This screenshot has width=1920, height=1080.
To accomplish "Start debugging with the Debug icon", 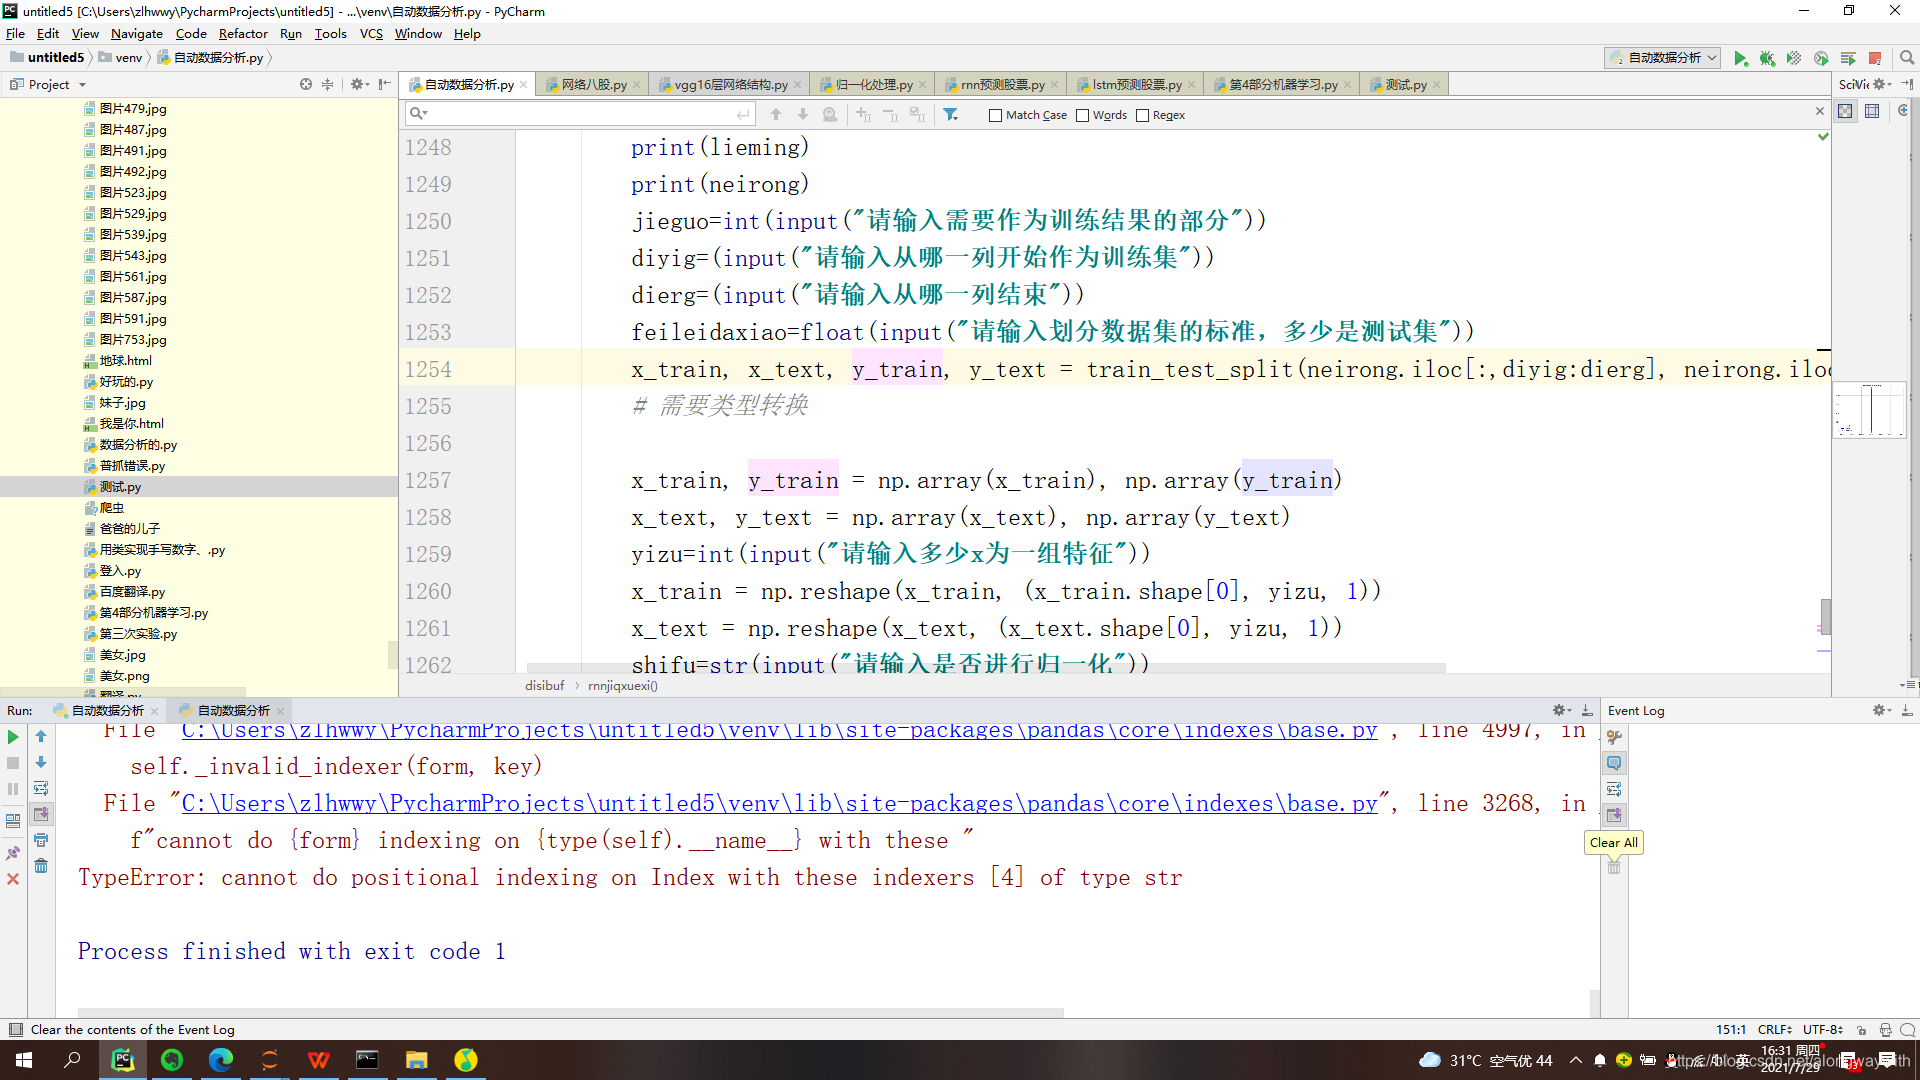I will (1767, 58).
